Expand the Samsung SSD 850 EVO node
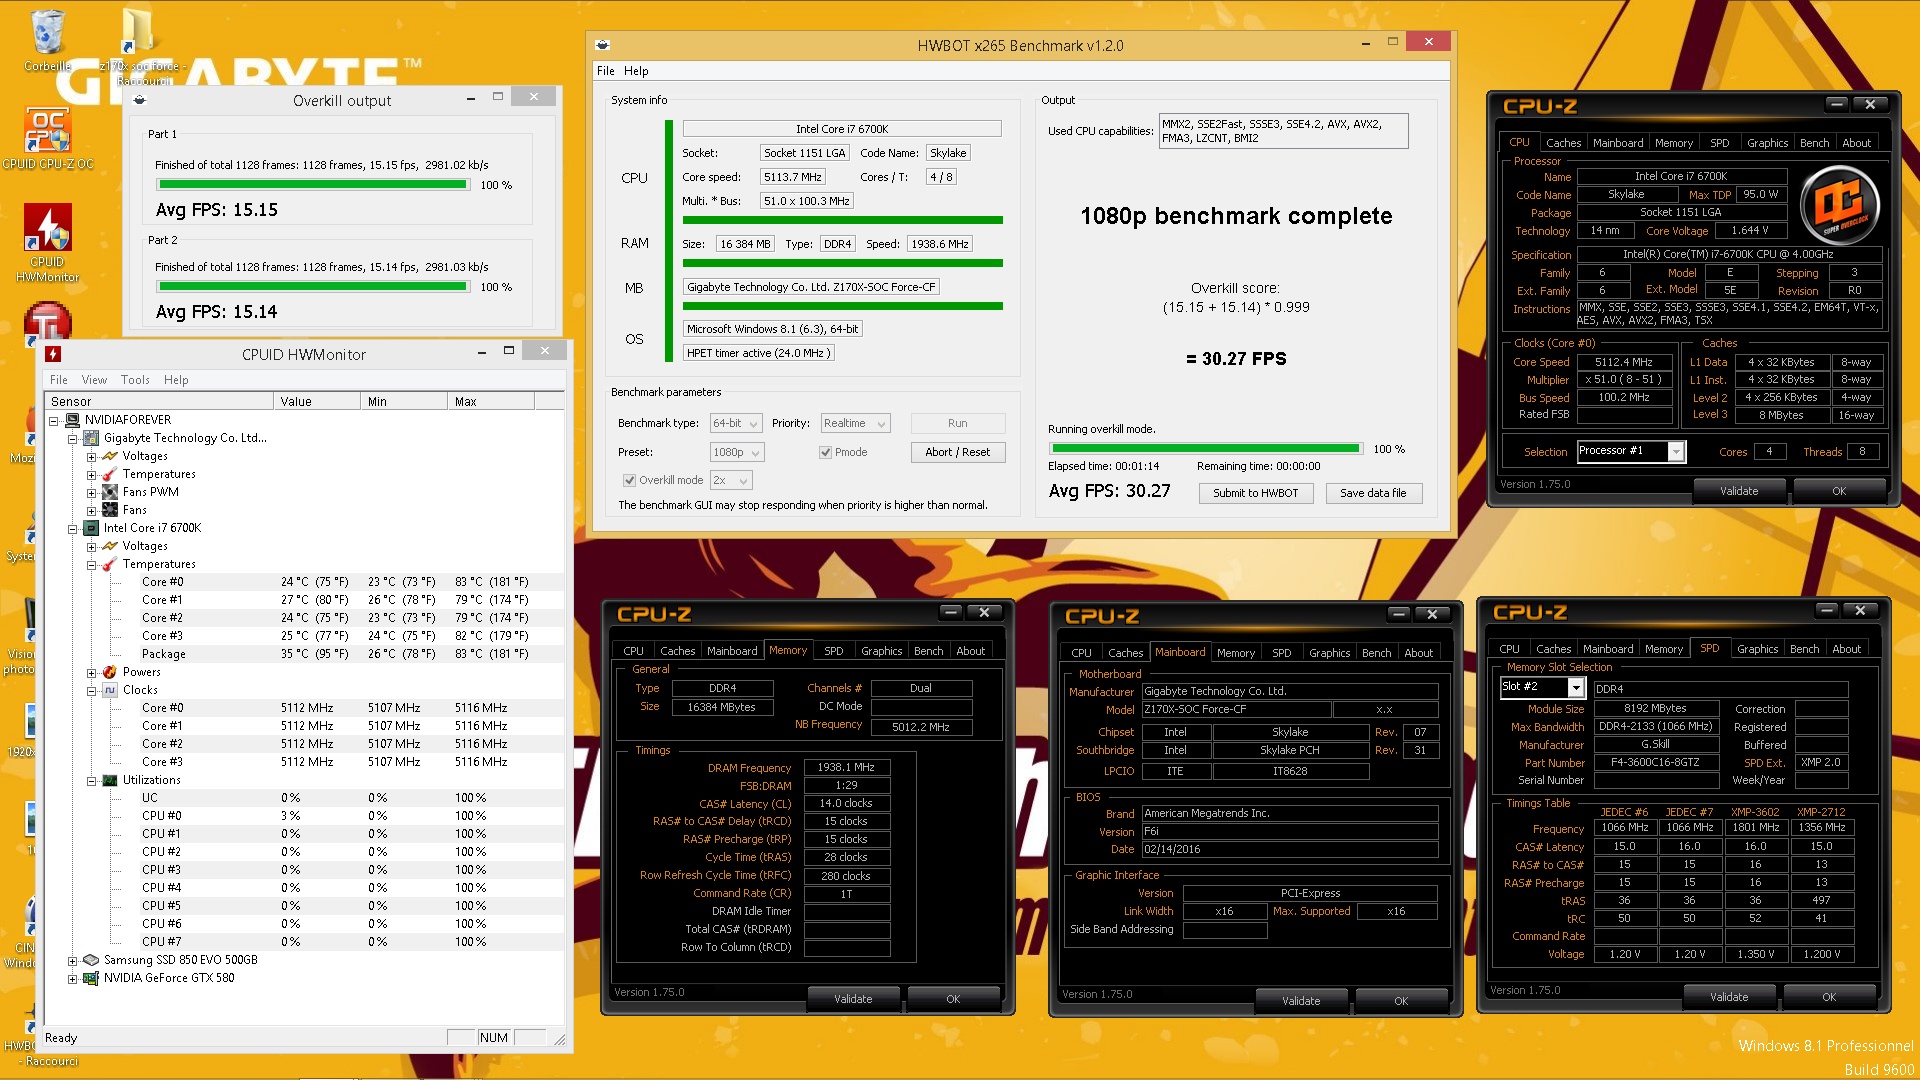 click(72, 960)
